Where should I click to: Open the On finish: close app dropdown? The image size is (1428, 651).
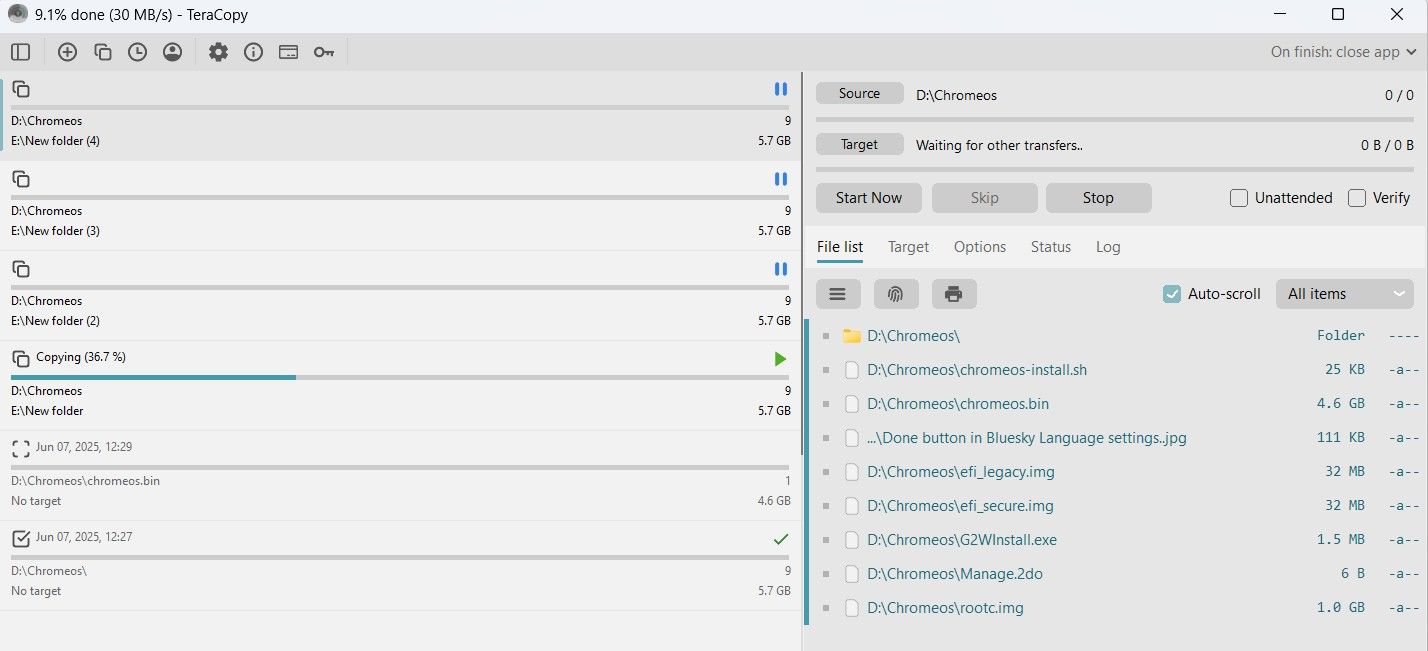coord(1343,52)
